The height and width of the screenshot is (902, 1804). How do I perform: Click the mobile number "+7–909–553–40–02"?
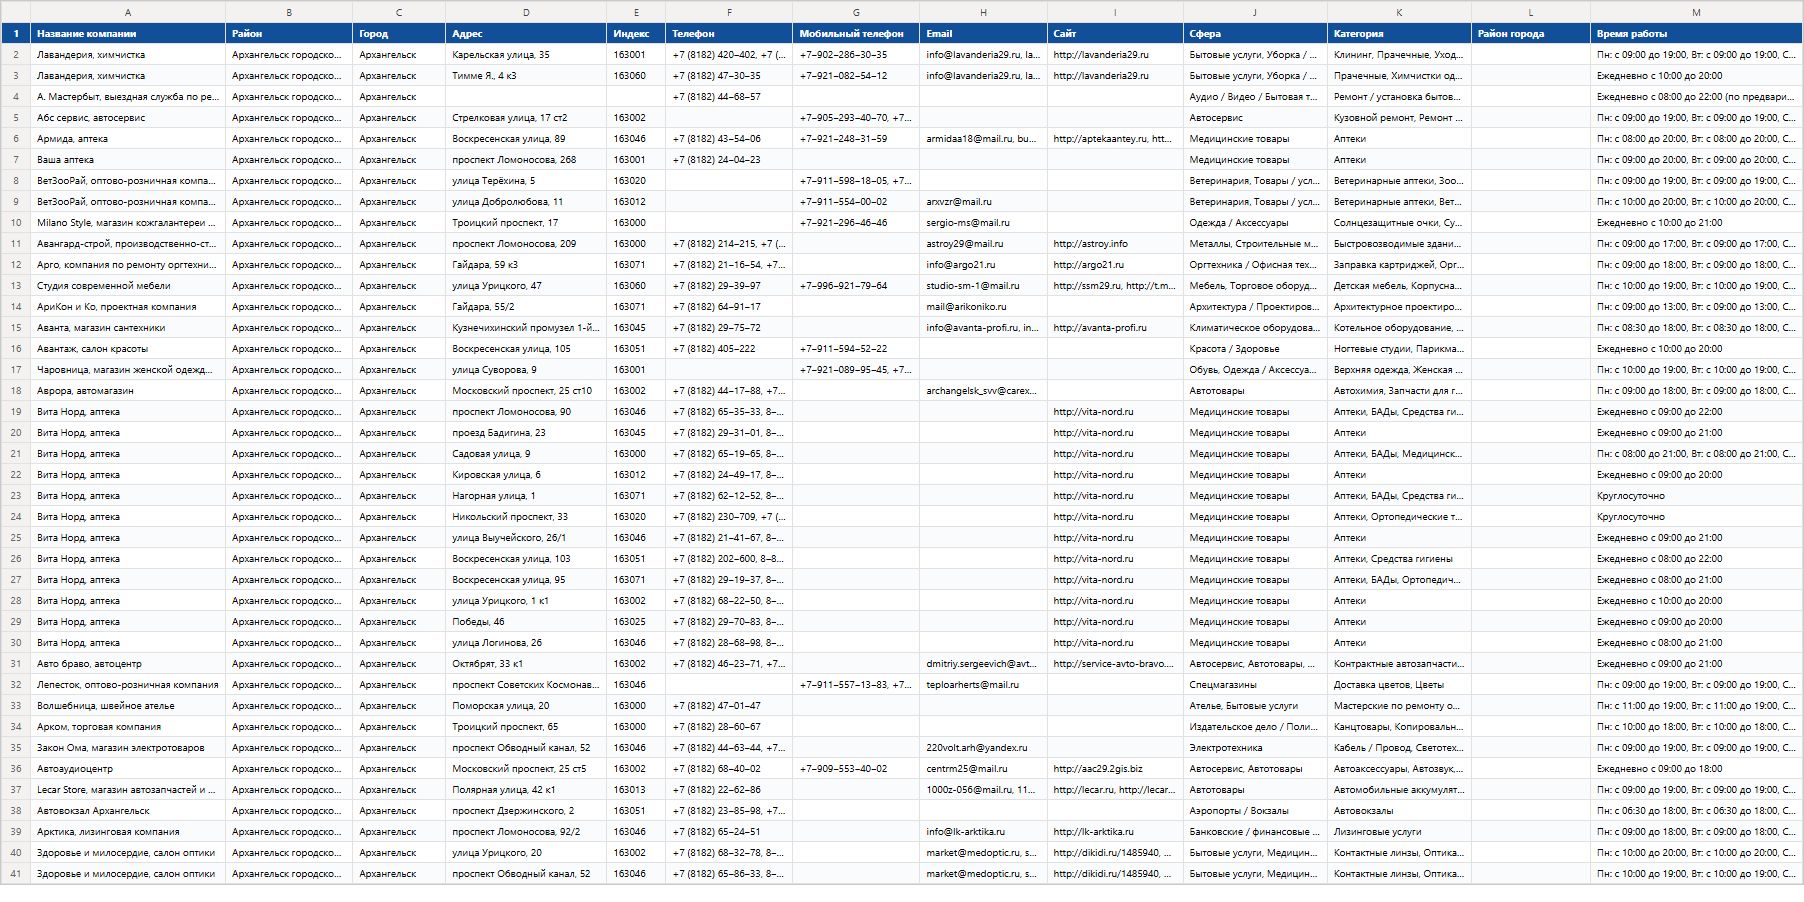(856, 769)
